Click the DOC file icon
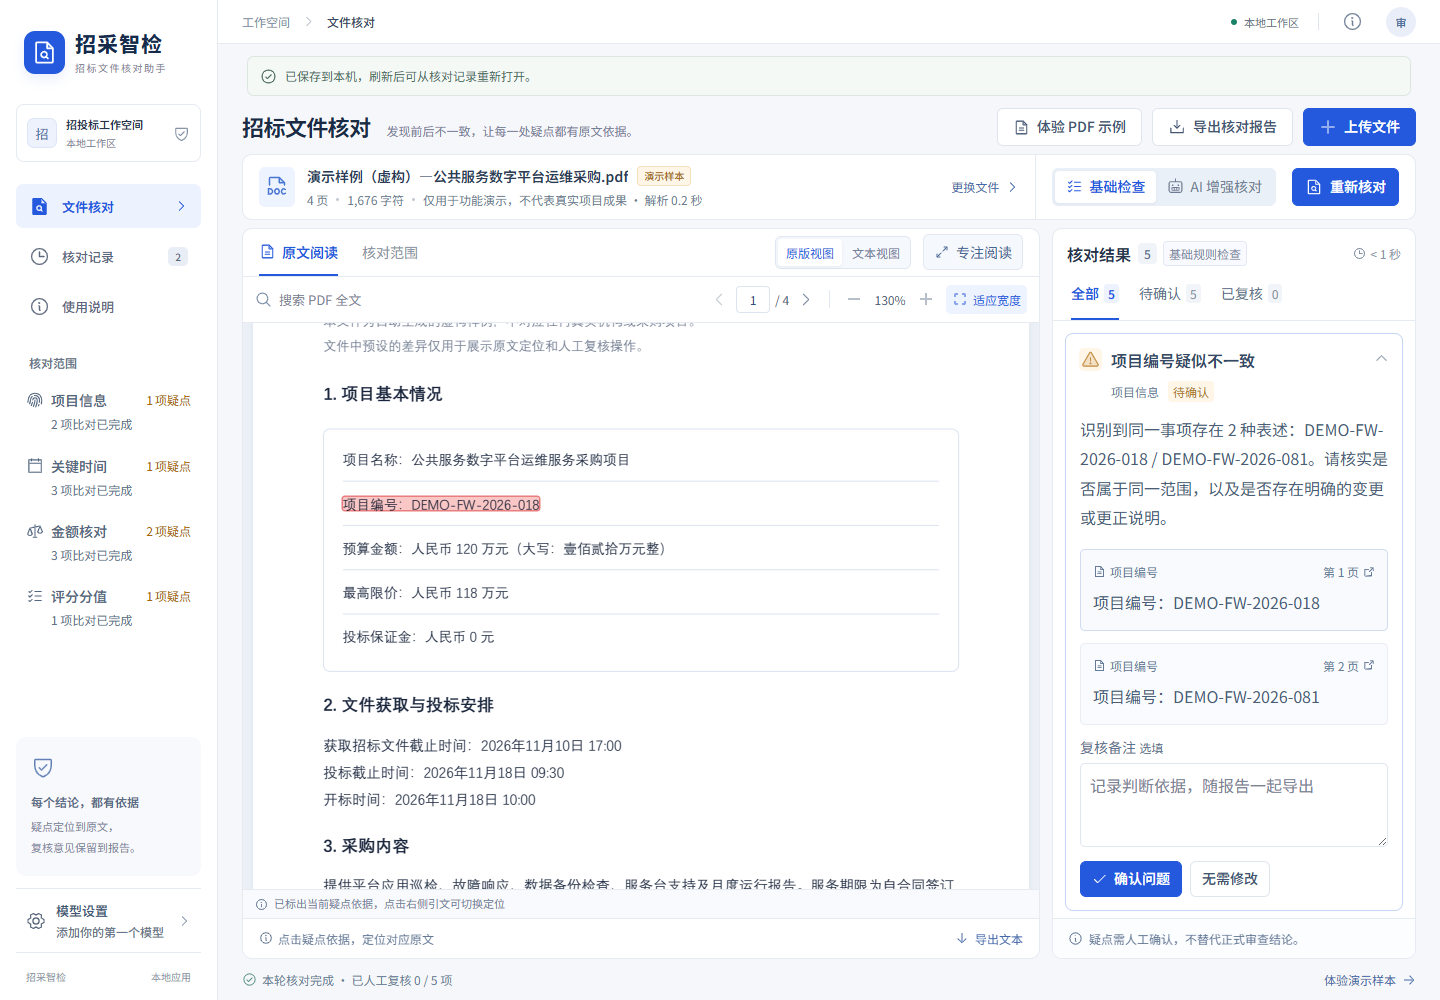The image size is (1440, 1000). coord(277,187)
